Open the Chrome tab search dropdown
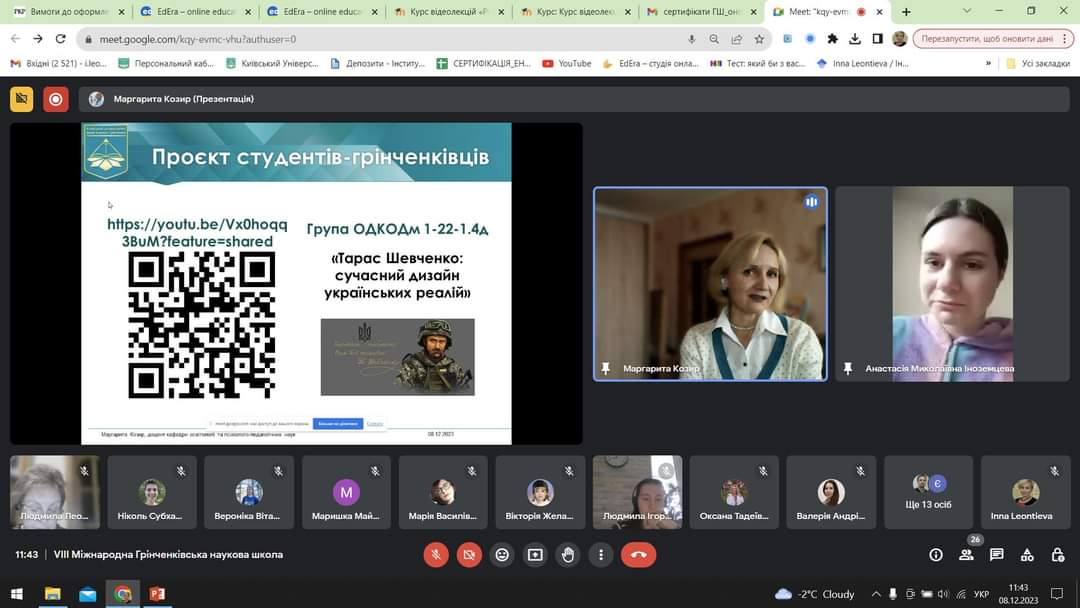 point(966,11)
